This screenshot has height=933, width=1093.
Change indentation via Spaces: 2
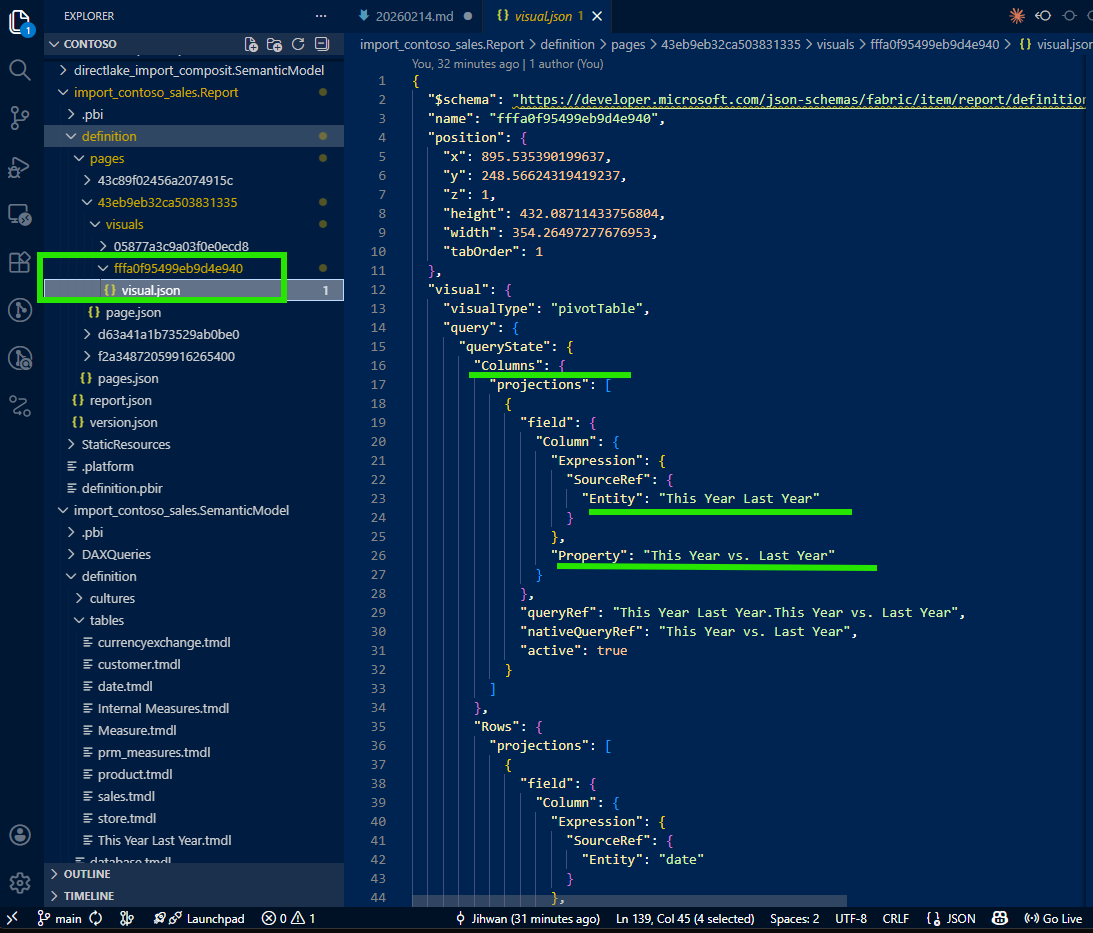pos(794,918)
